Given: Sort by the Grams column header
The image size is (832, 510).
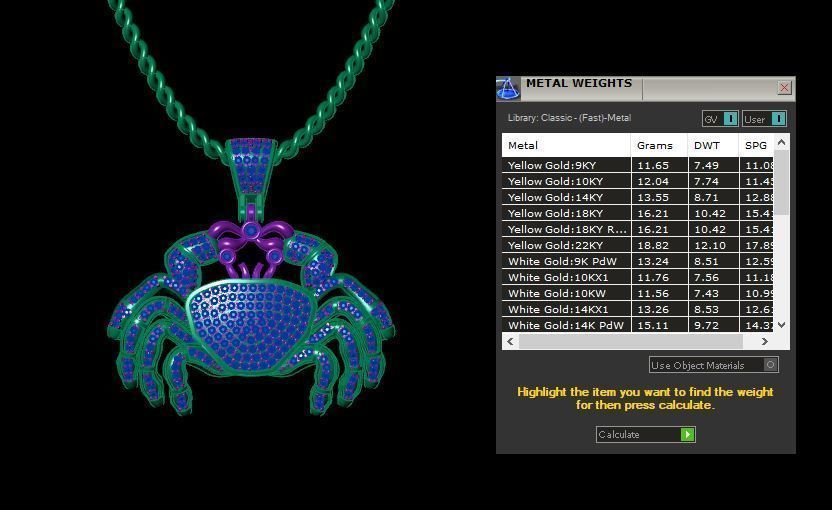Looking at the screenshot, I should 660,145.
